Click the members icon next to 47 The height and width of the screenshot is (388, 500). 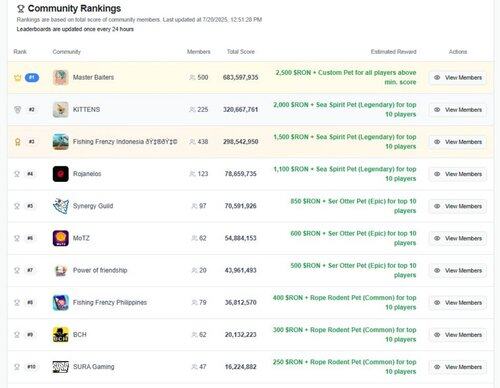[194, 367]
